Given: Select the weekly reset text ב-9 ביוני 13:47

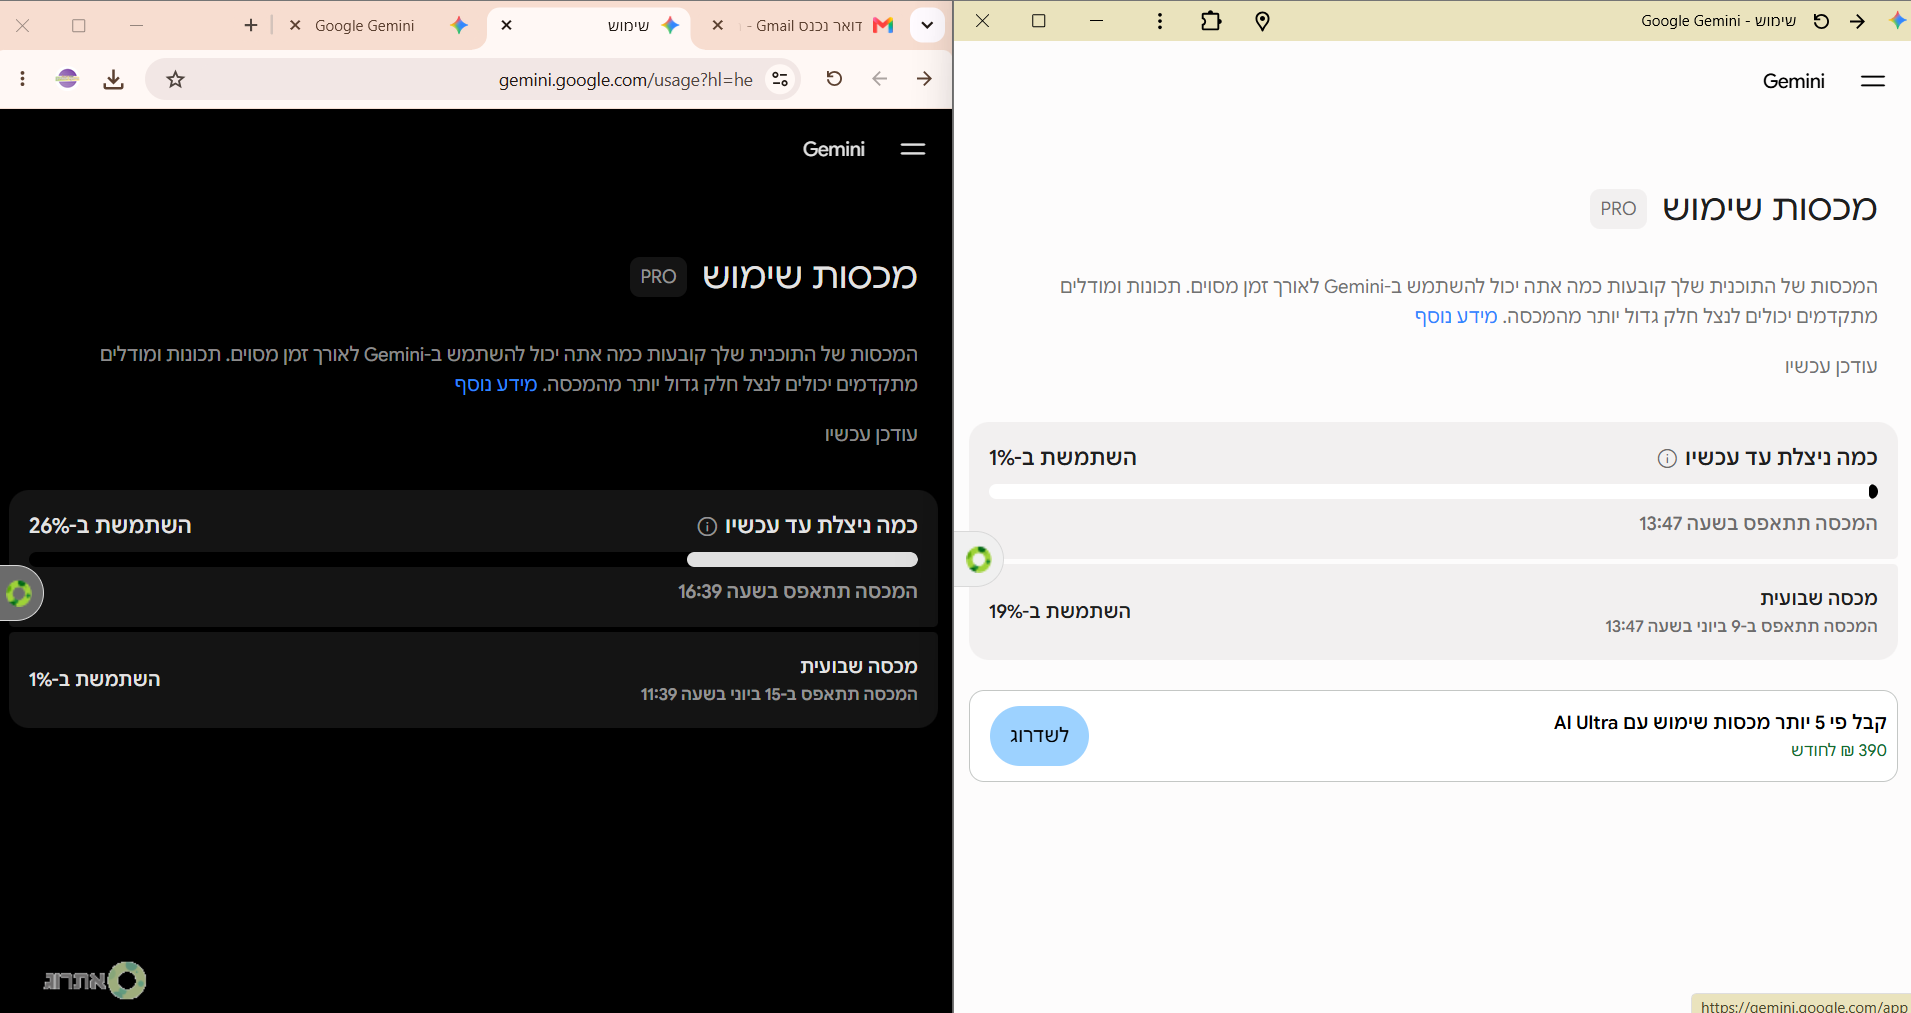Looking at the screenshot, I should (1741, 626).
